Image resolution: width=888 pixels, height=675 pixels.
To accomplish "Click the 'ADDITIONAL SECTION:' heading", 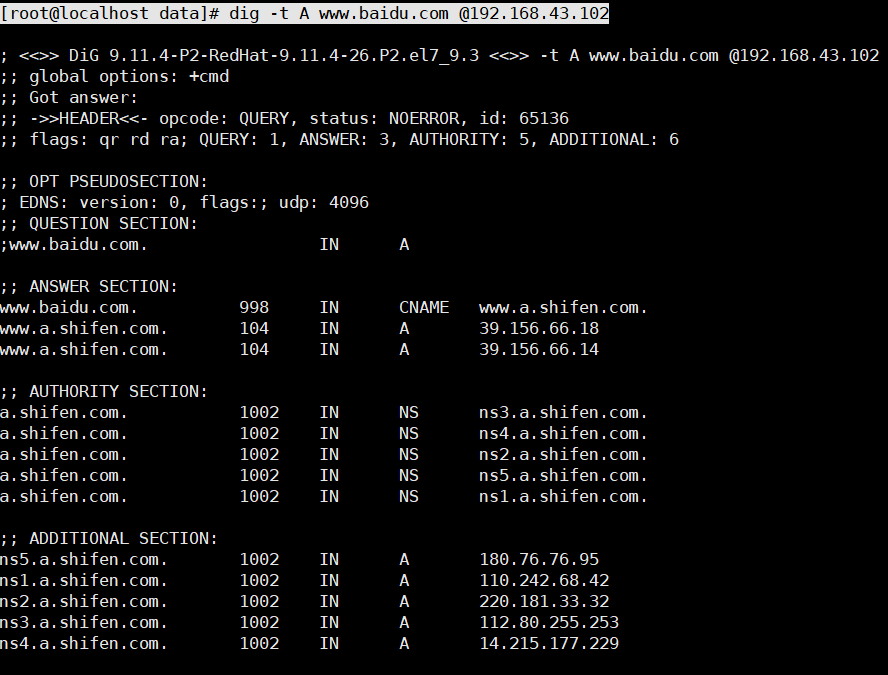I will coord(123,538).
